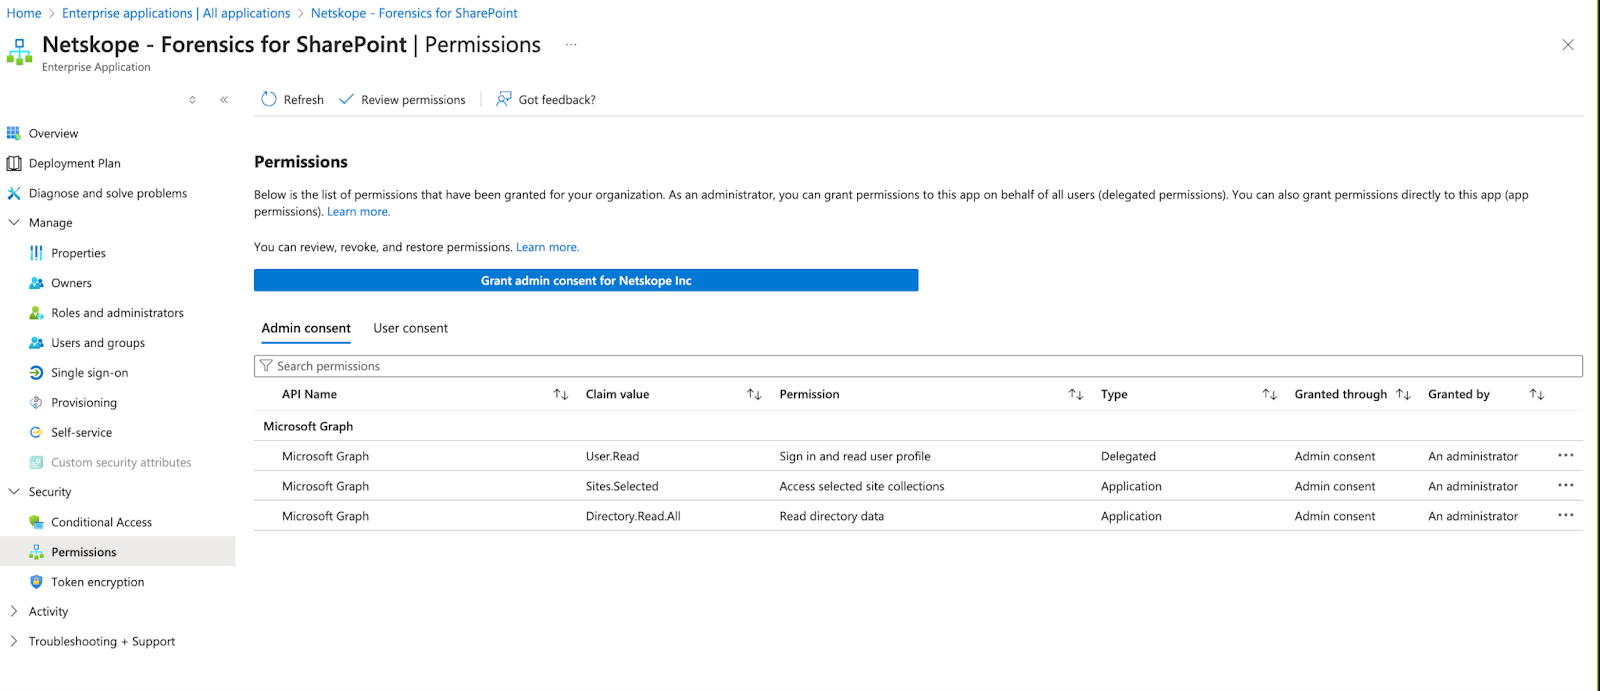This screenshot has height=691, width=1600.
Task: Close the Permissions blade with X button
Action: tap(1568, 45)
